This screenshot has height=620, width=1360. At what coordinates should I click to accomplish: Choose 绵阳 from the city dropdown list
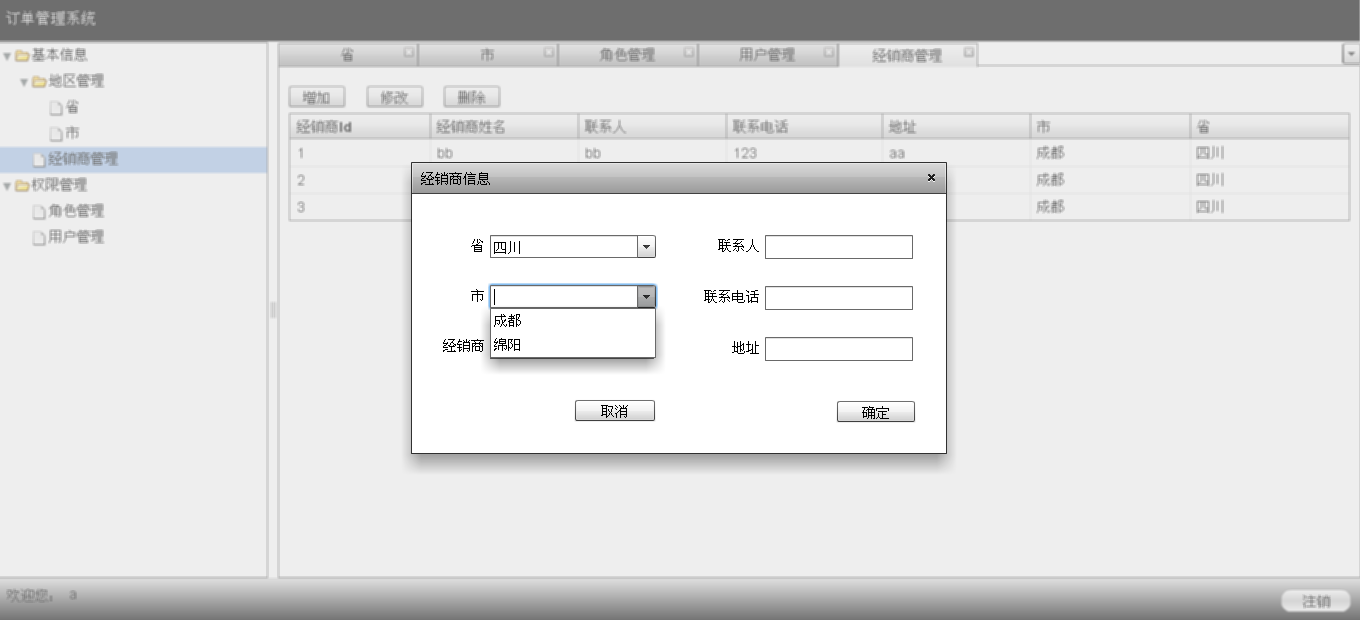coord(573,345)
